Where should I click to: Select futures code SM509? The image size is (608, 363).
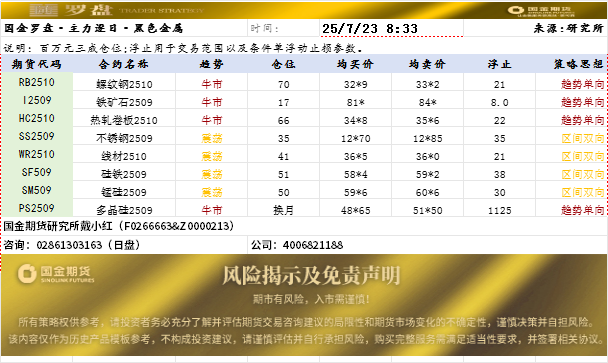tap(36, 190)
